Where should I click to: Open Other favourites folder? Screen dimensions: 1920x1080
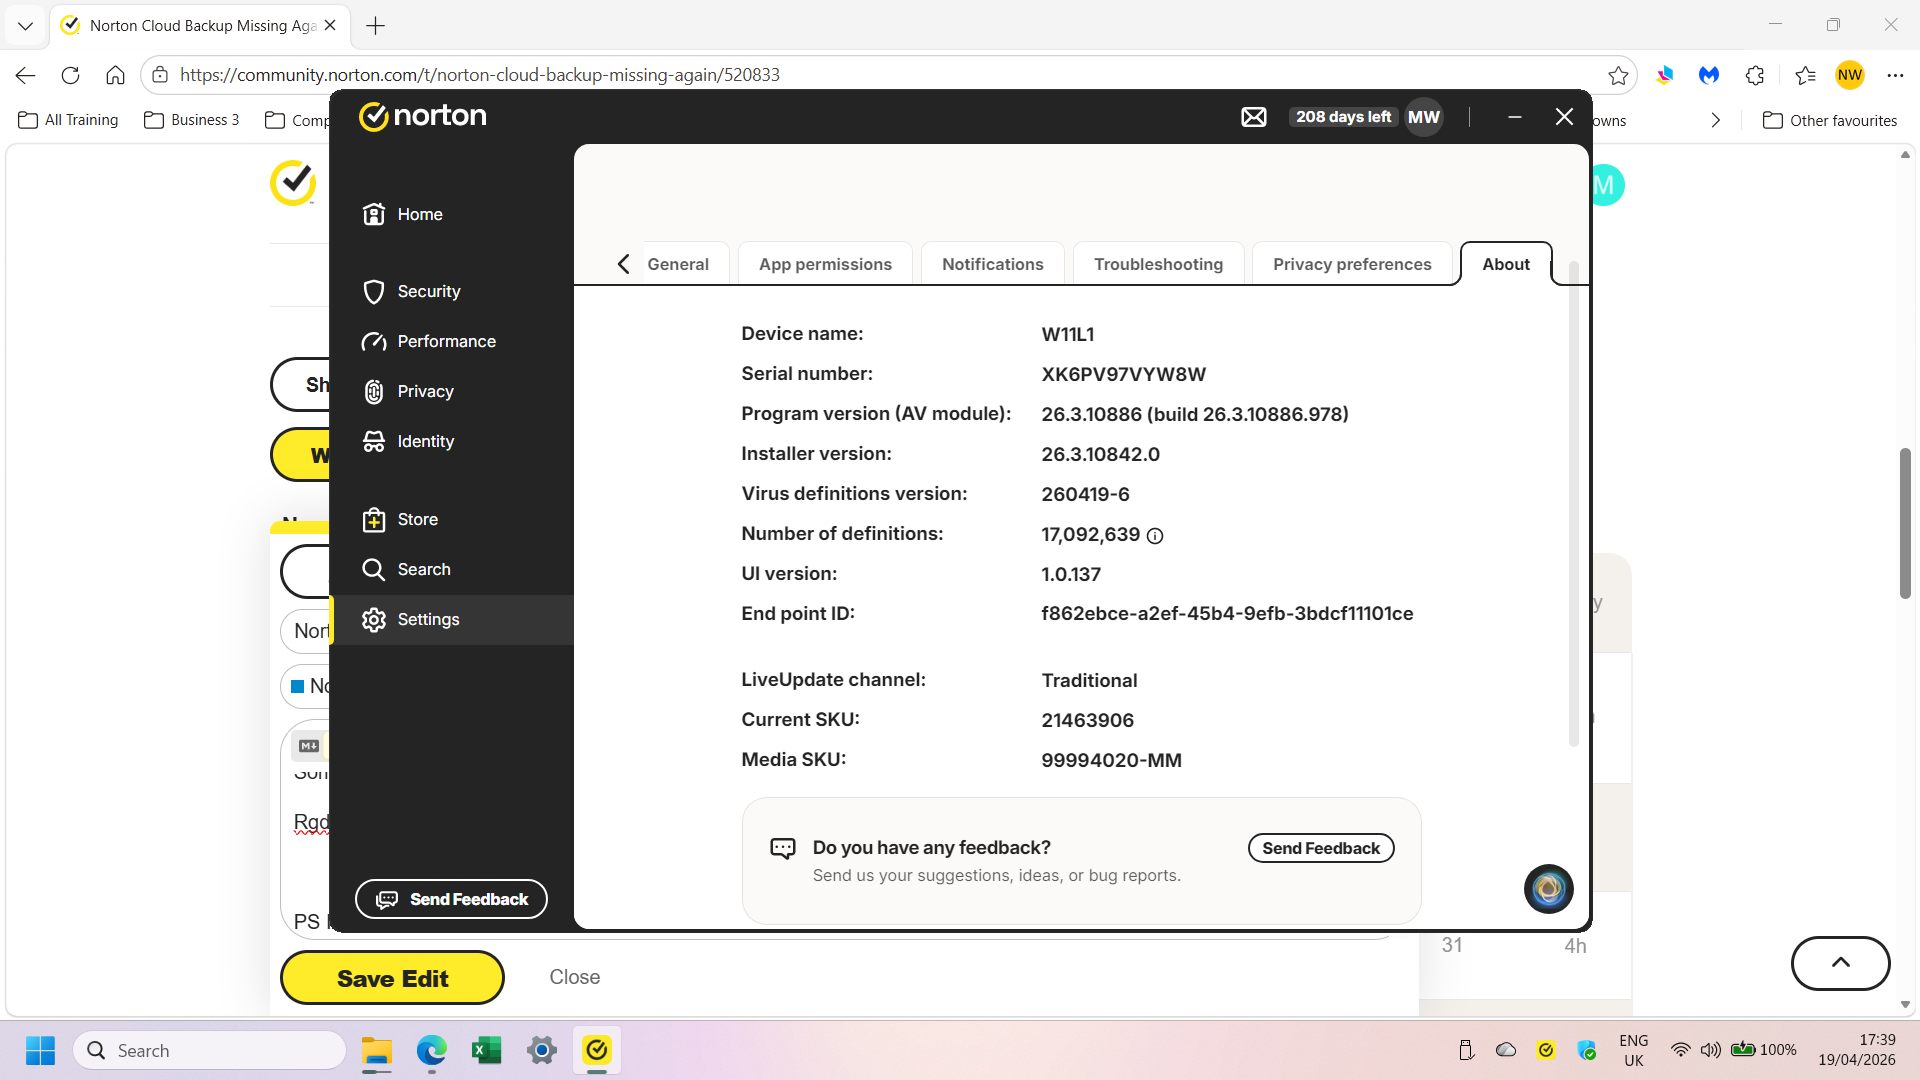pos(1830,120)
